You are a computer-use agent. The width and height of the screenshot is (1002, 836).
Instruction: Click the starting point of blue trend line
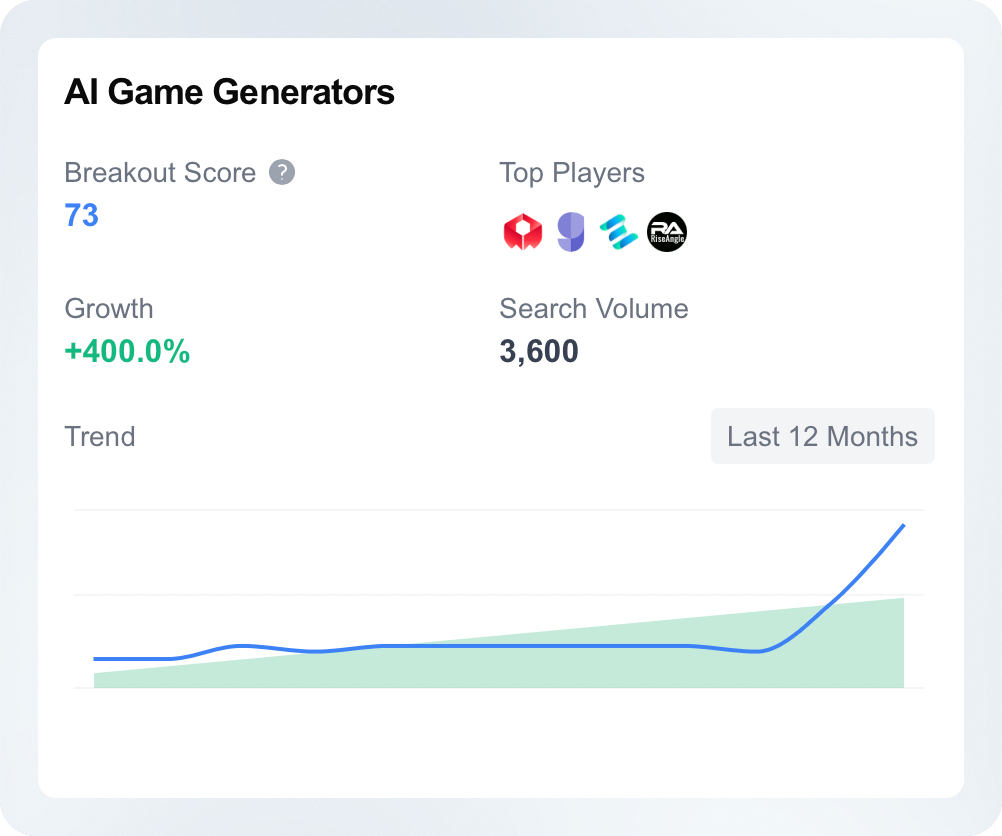(95, 658)
